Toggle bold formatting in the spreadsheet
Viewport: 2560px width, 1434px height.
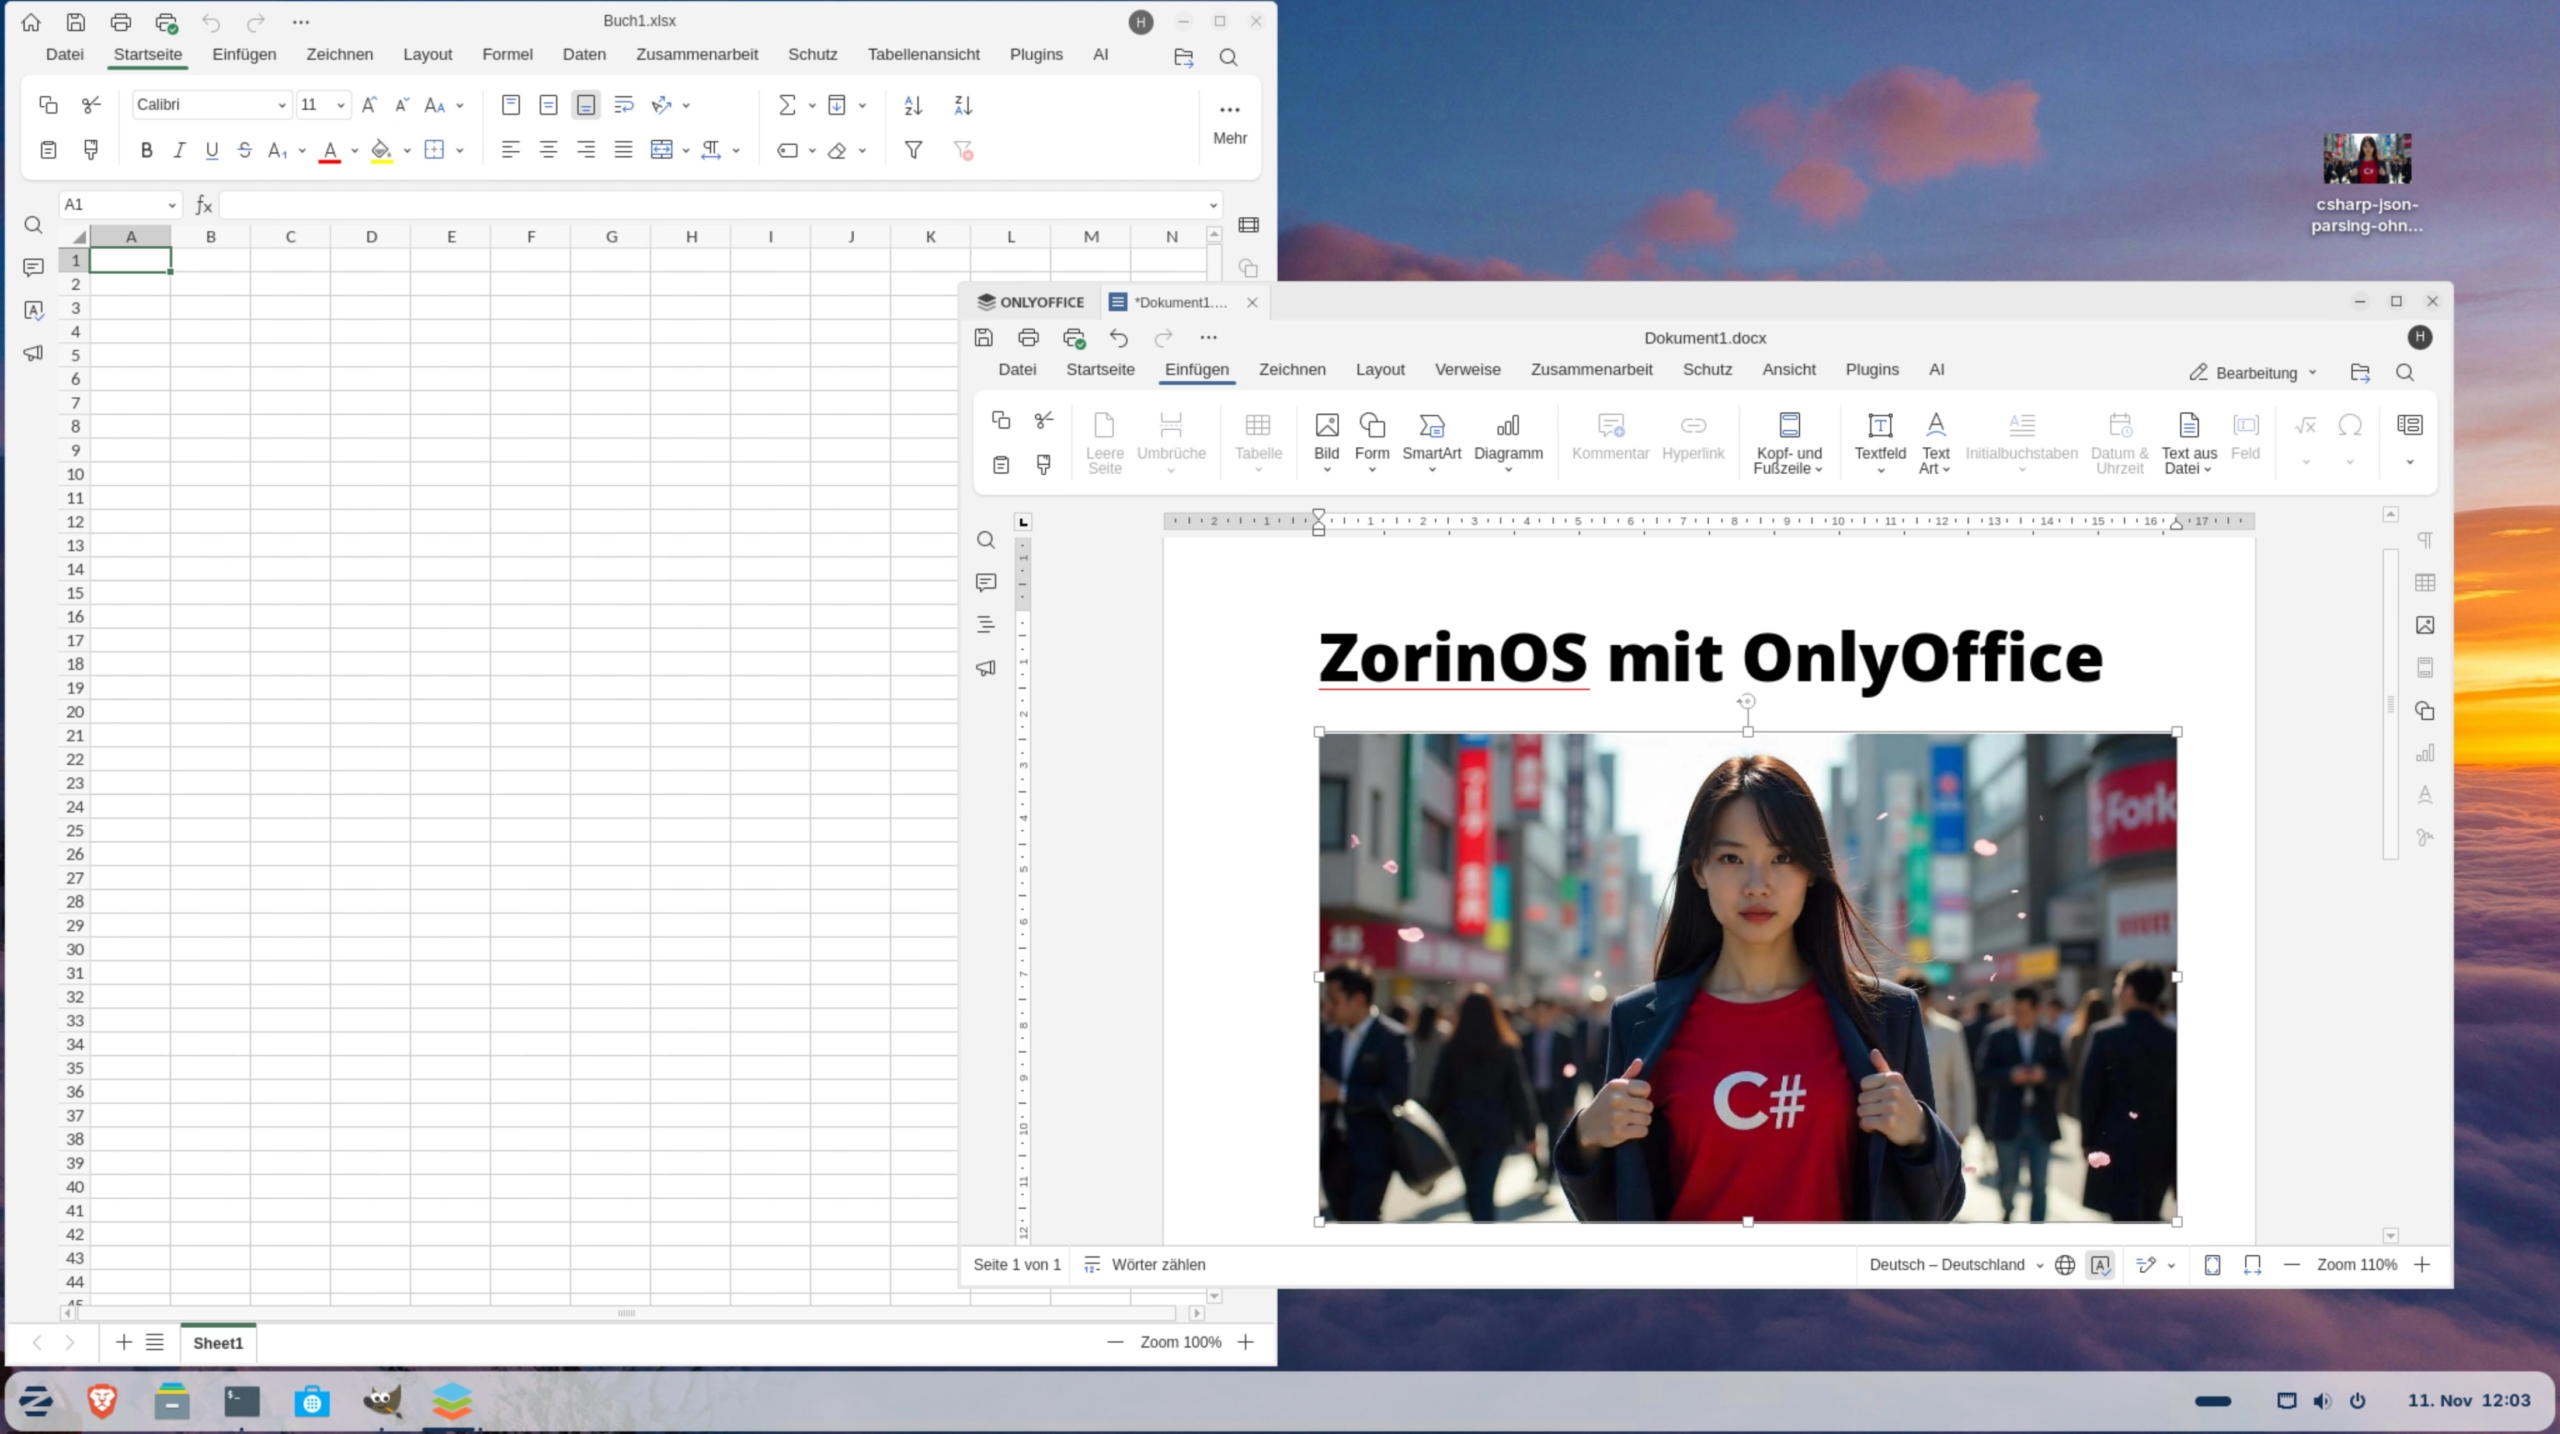[x=146, y=150]
